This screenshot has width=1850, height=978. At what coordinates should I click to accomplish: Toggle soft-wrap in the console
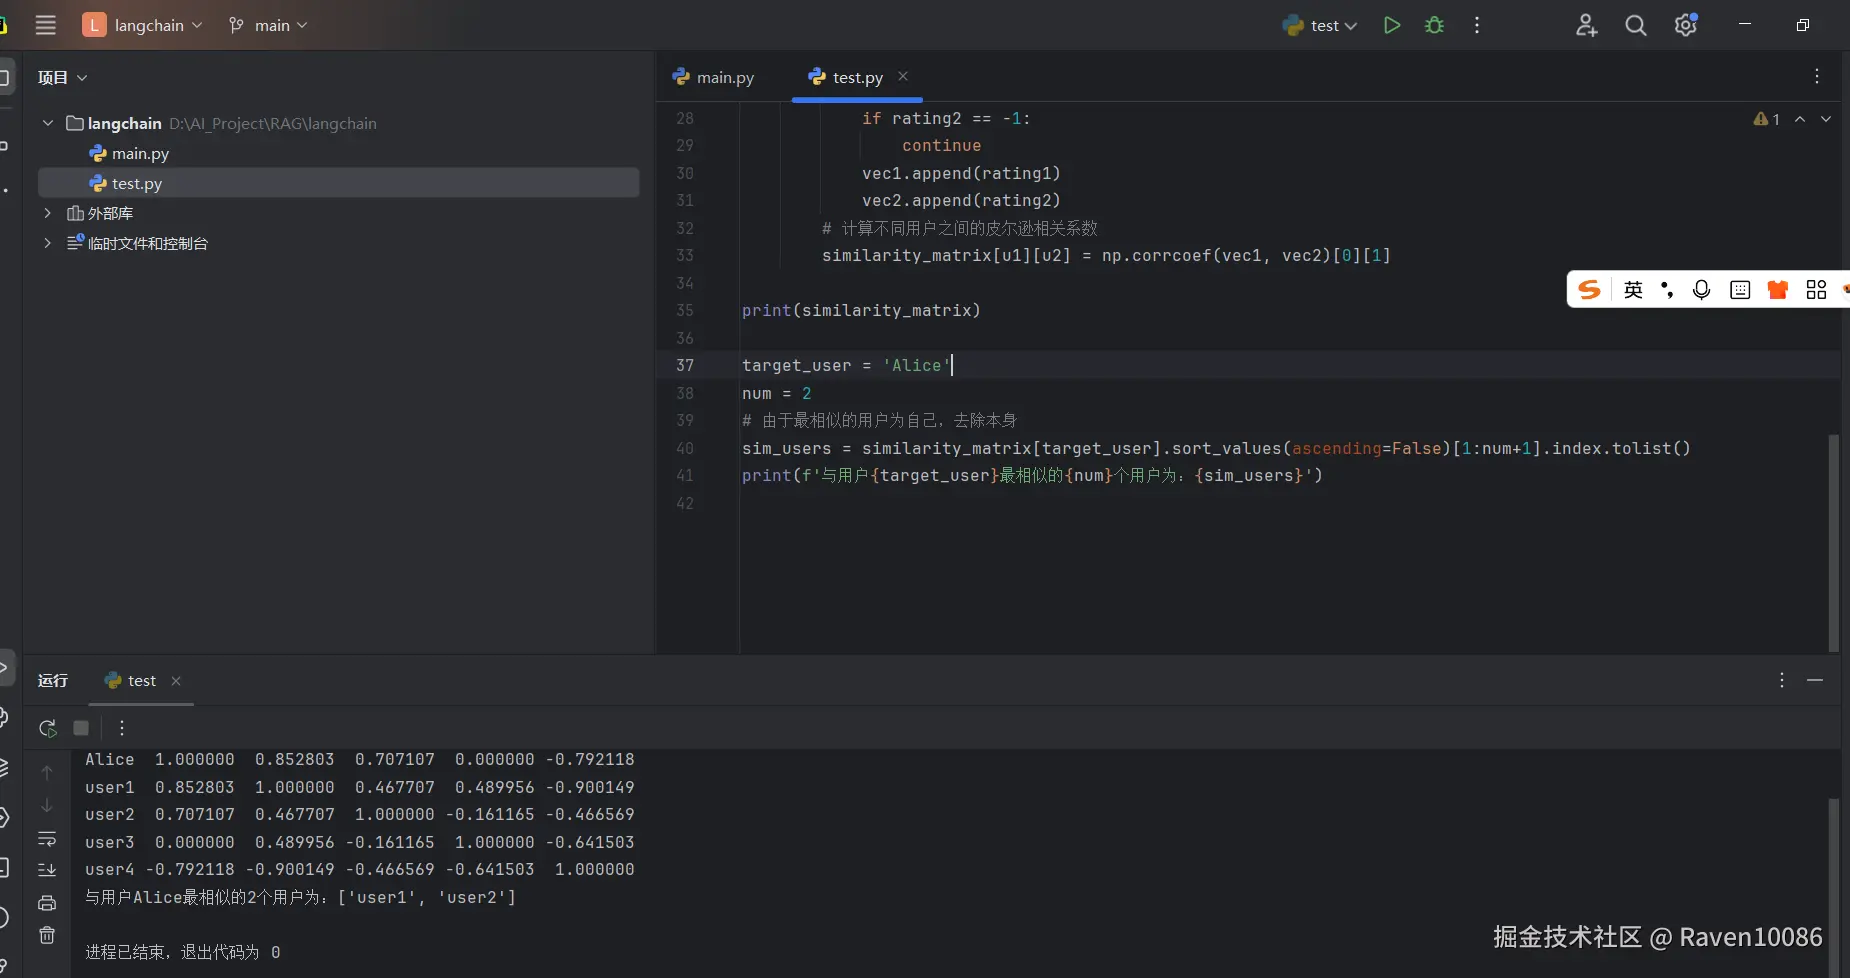47,838
